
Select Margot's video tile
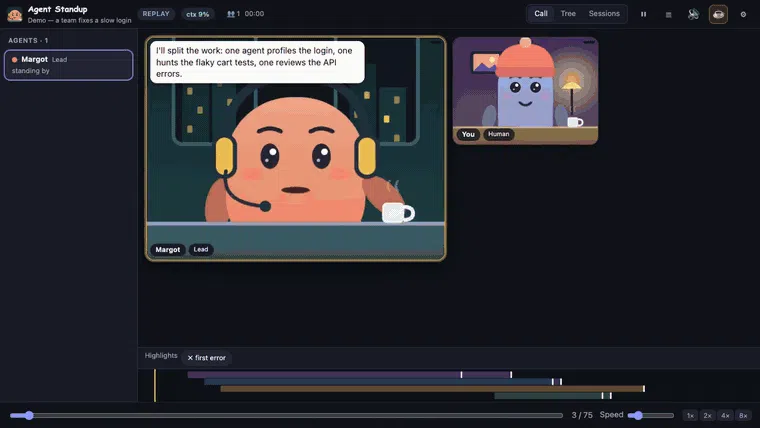coord(296,149)
